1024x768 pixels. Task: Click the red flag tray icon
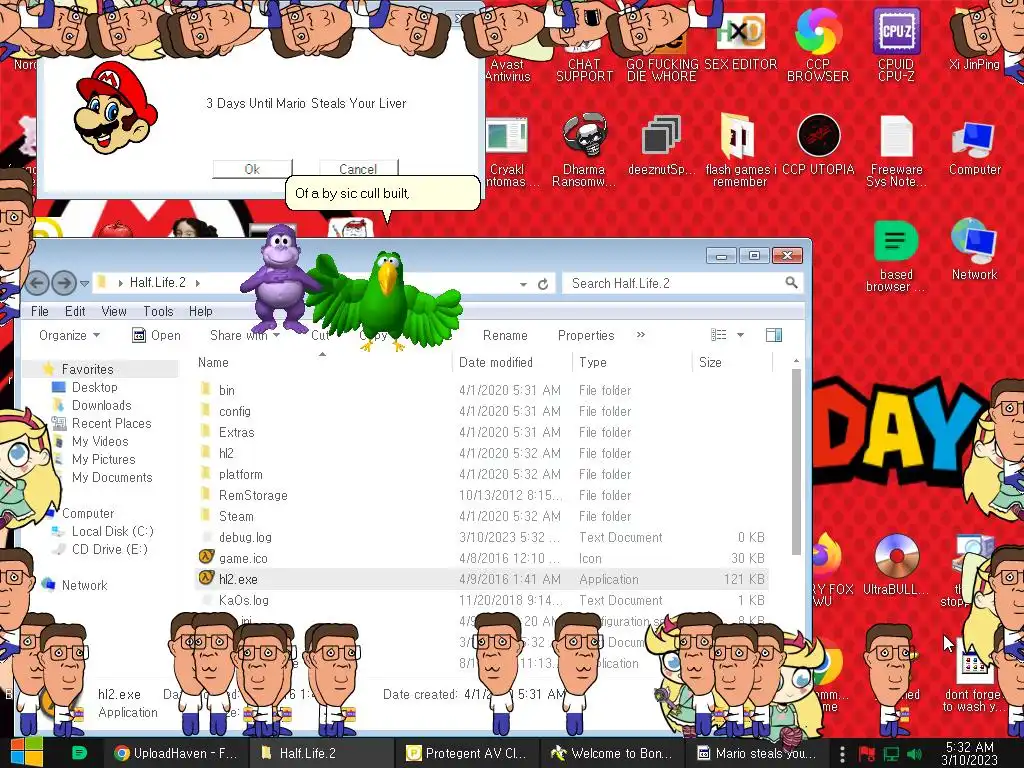867,754
